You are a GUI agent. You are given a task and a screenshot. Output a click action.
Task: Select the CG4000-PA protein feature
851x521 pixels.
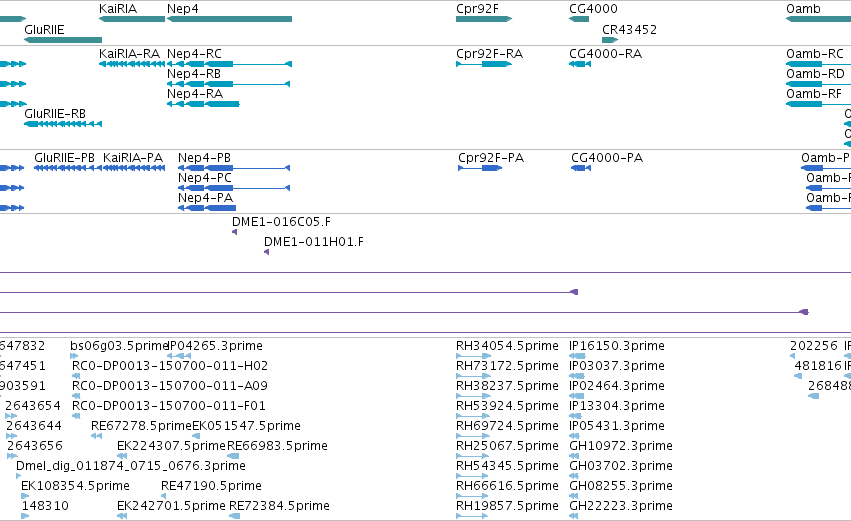pos(581,168)
